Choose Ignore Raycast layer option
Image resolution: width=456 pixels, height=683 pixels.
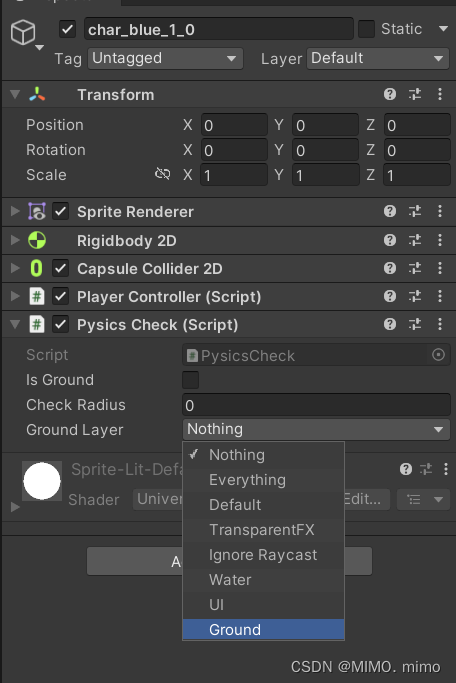(x=263, y=555)
